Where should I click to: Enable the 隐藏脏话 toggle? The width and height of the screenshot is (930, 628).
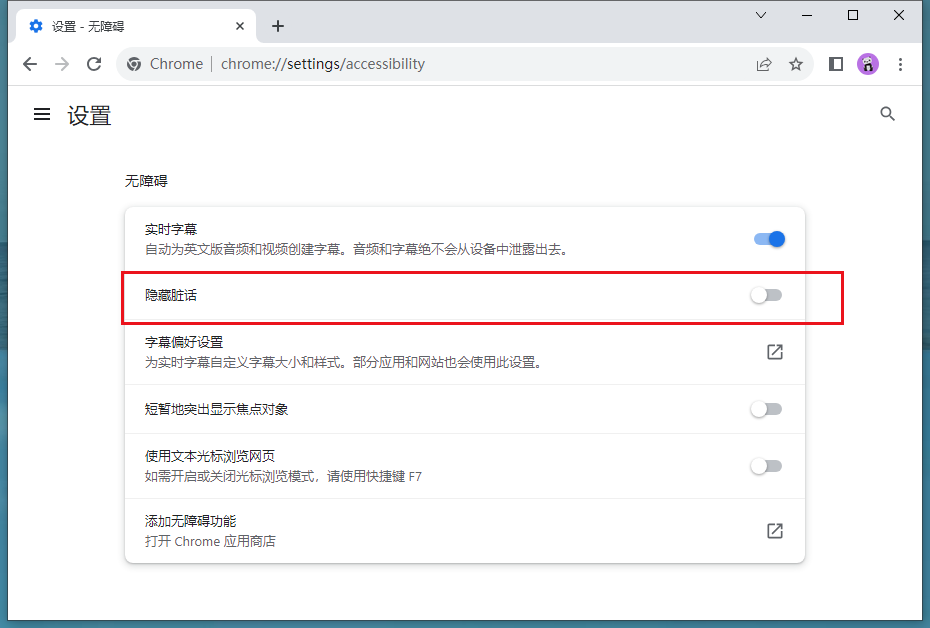[766, 295]
